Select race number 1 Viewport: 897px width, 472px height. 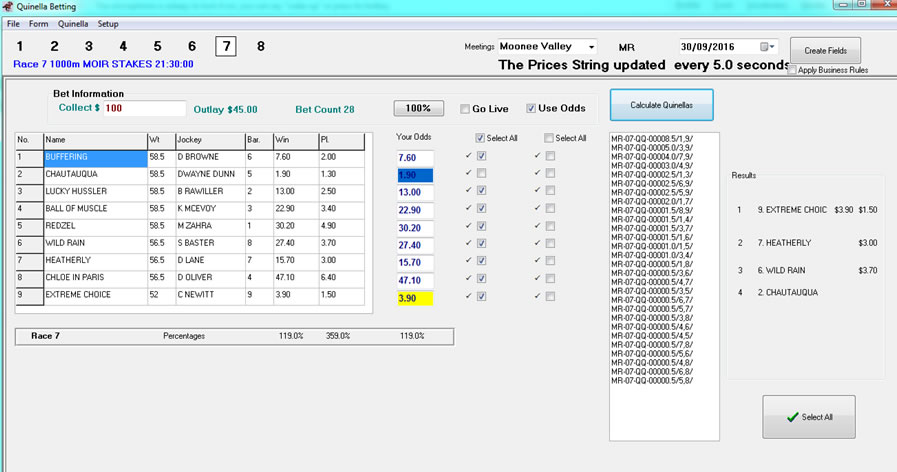(19, 46)
